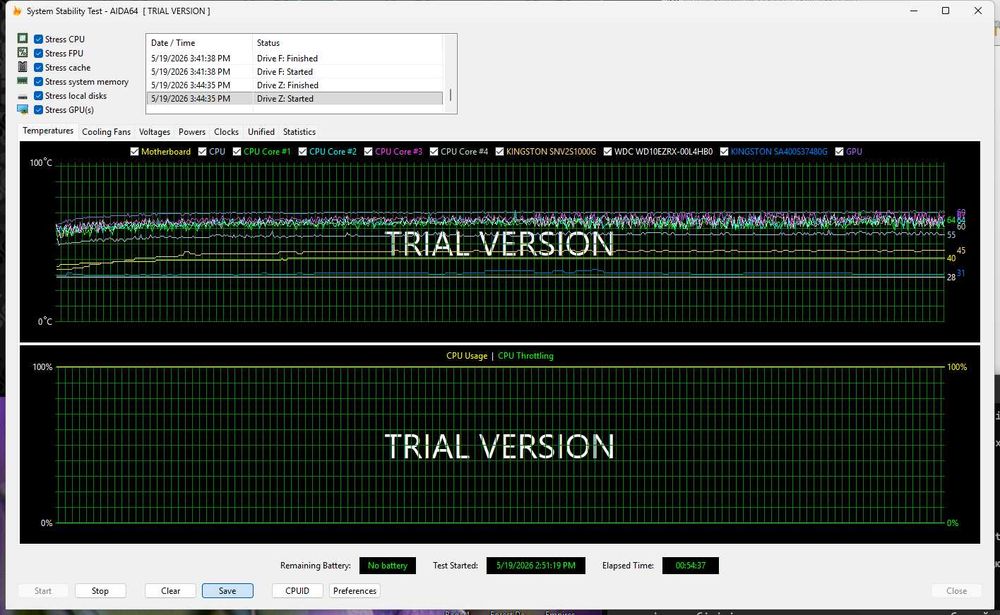Uncheck the Stress CPU checkbox
This screenshot has height=615, width=1000.
tap(38, 39)
